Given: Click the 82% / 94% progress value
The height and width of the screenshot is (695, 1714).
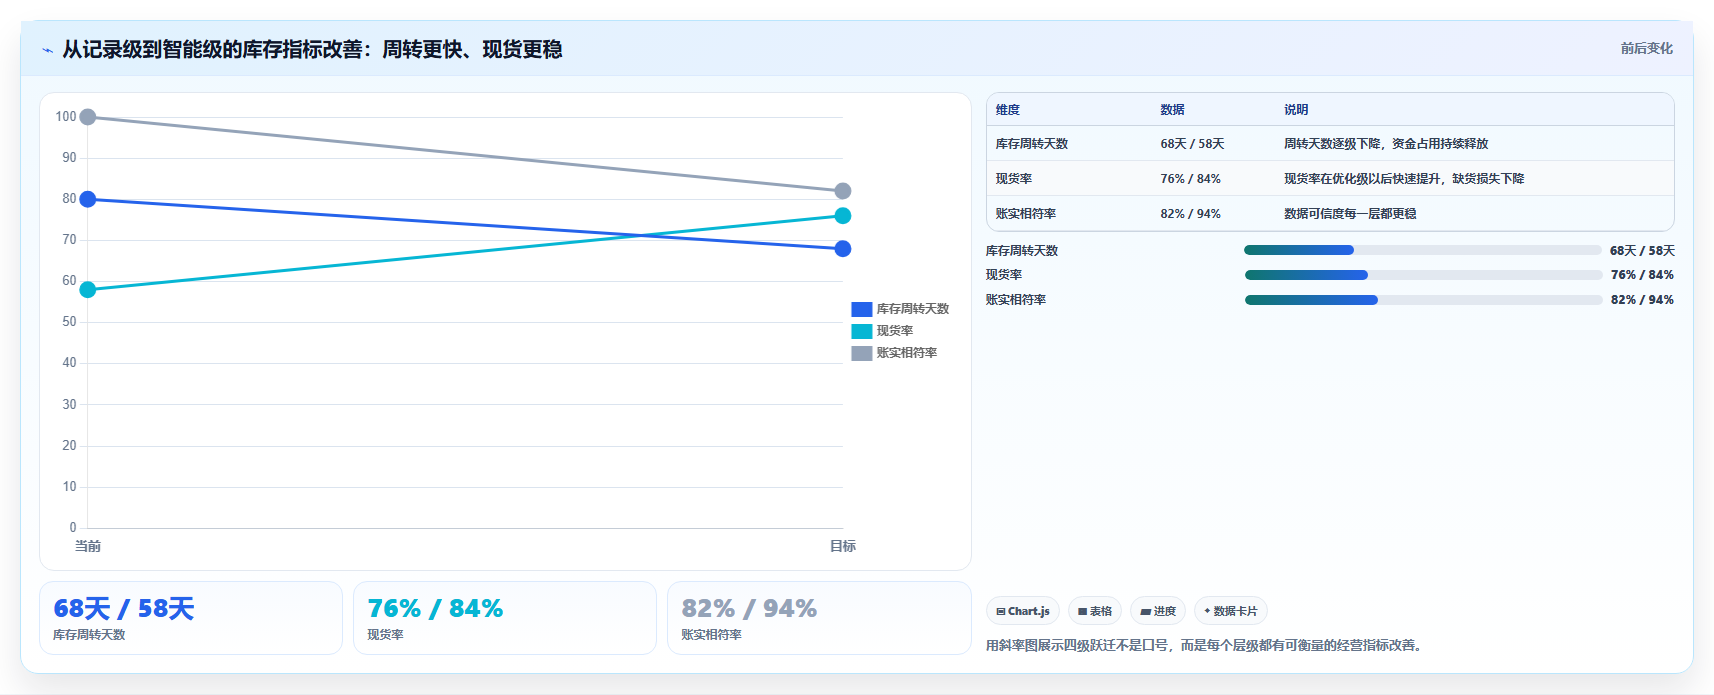Looking at the screenshot, I should (1642, 300).
